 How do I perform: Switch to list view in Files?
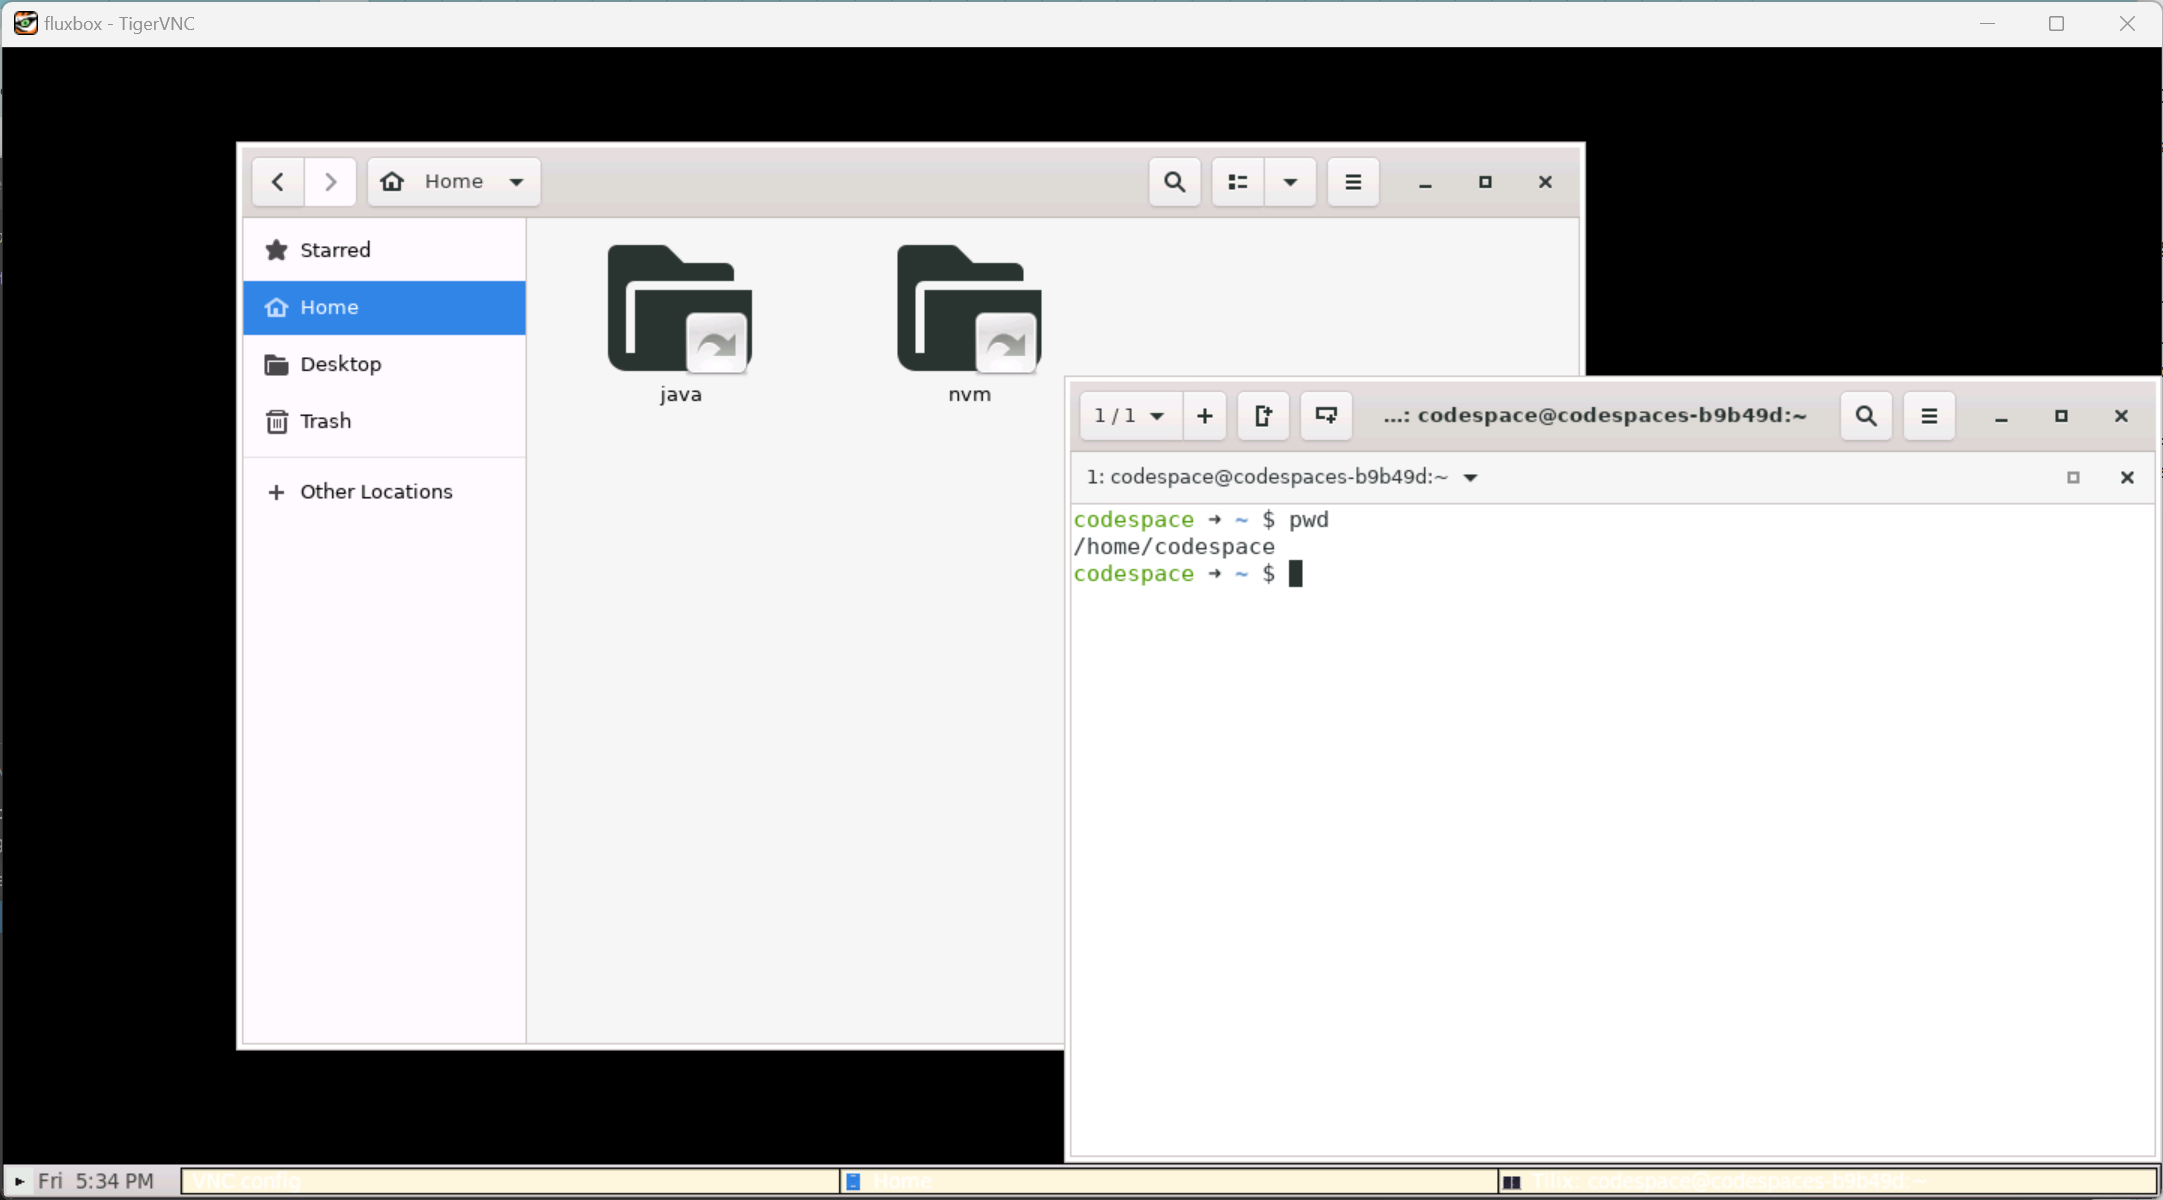coord(1237,181)
